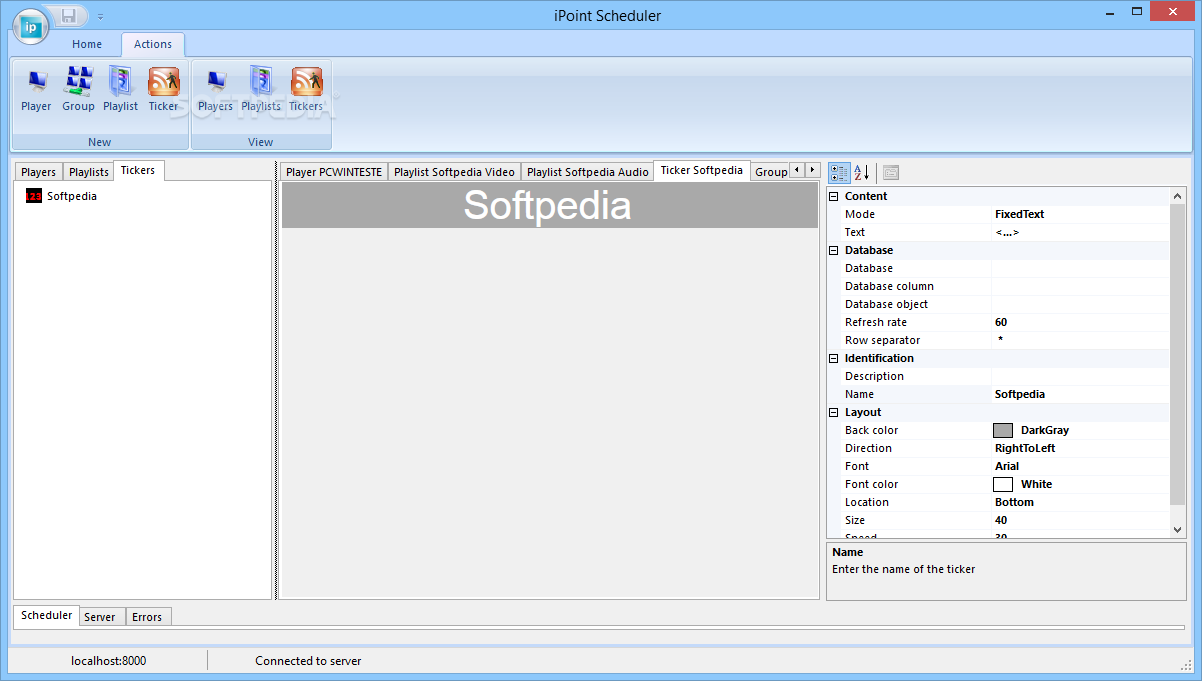Collapse the Content property category
Image resolution: width=1202 pixels, height=681 pixels.
click(834, 196)
